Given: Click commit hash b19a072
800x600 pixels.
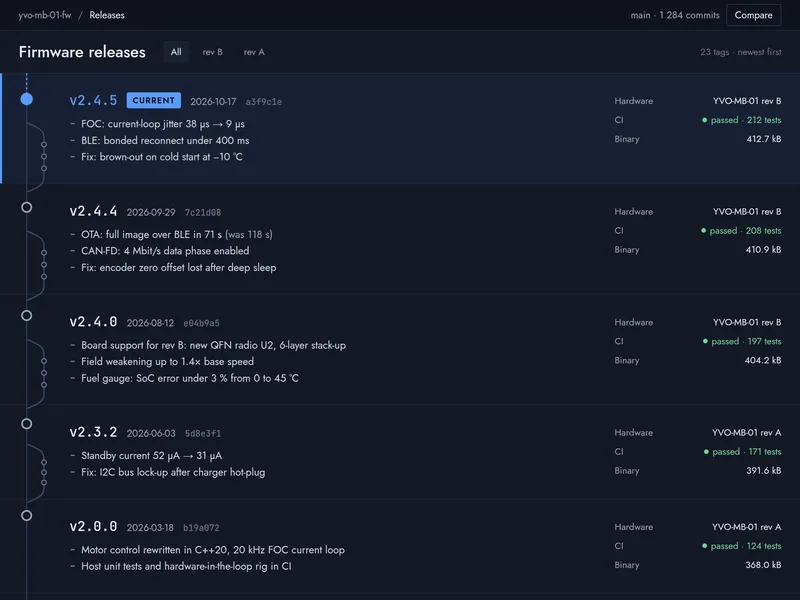Looking at the screenshot, I should pyautogui.click(x=201, y=528).
